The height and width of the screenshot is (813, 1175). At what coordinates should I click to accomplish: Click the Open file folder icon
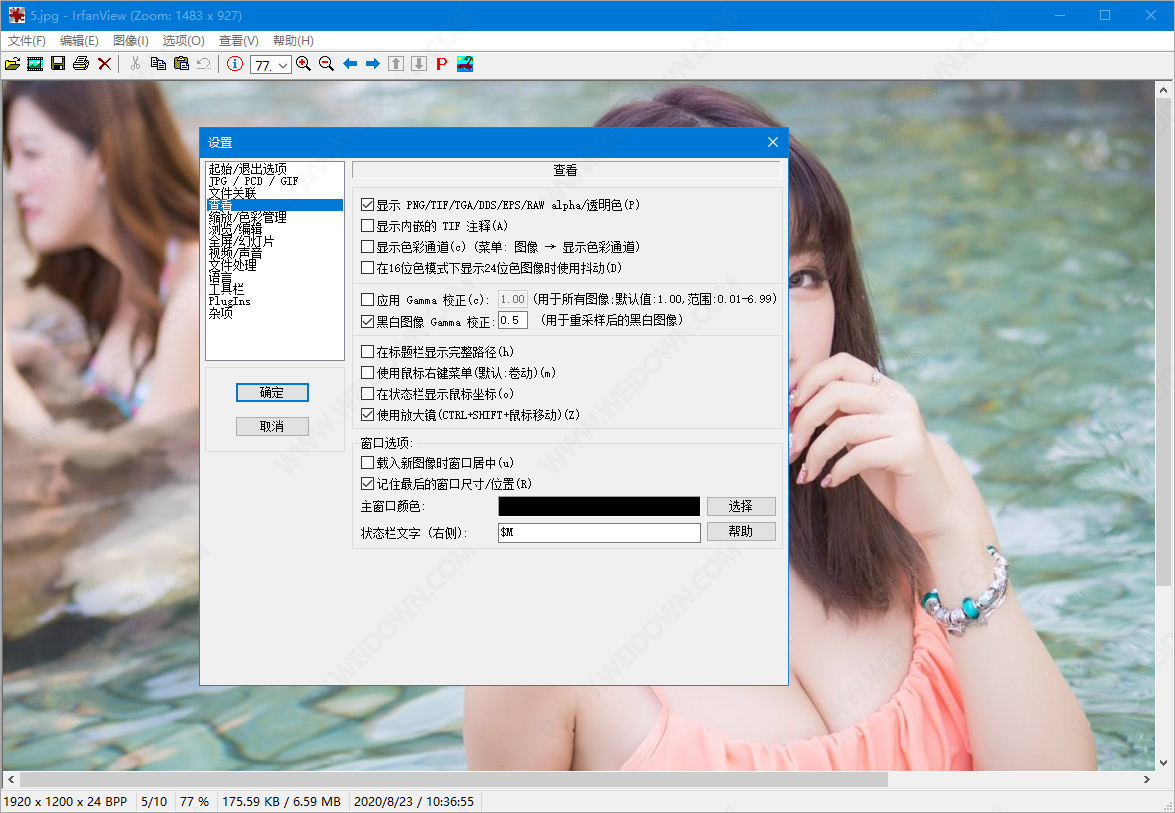[12, 64]
